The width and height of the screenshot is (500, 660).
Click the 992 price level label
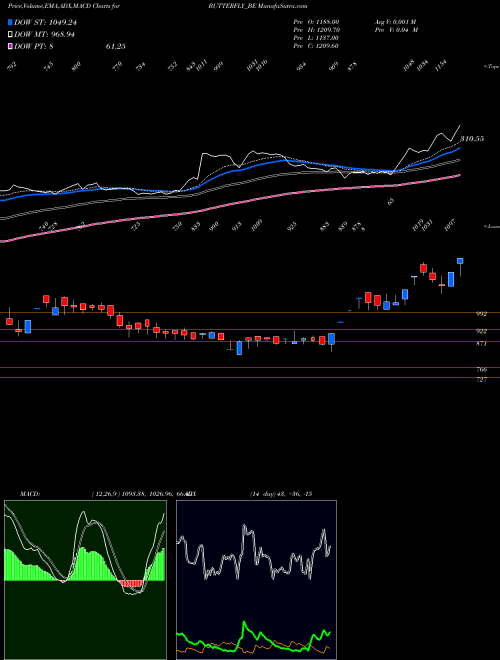pyautogui.click(x=482, y=314)
